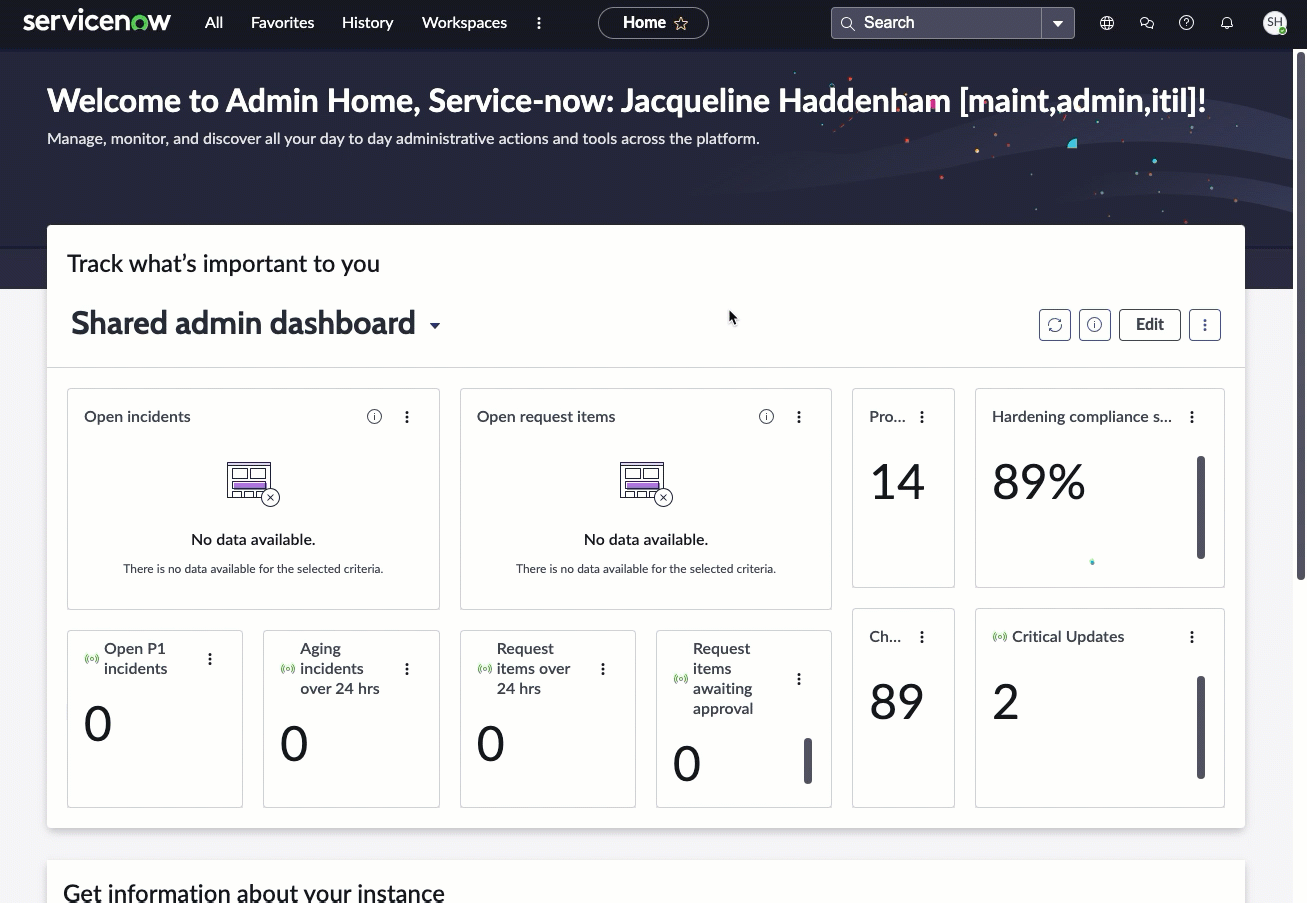This screenshot has width=1307, height=903.
Task: Open the chat sidebar icon
Action: click(1147, 23)
